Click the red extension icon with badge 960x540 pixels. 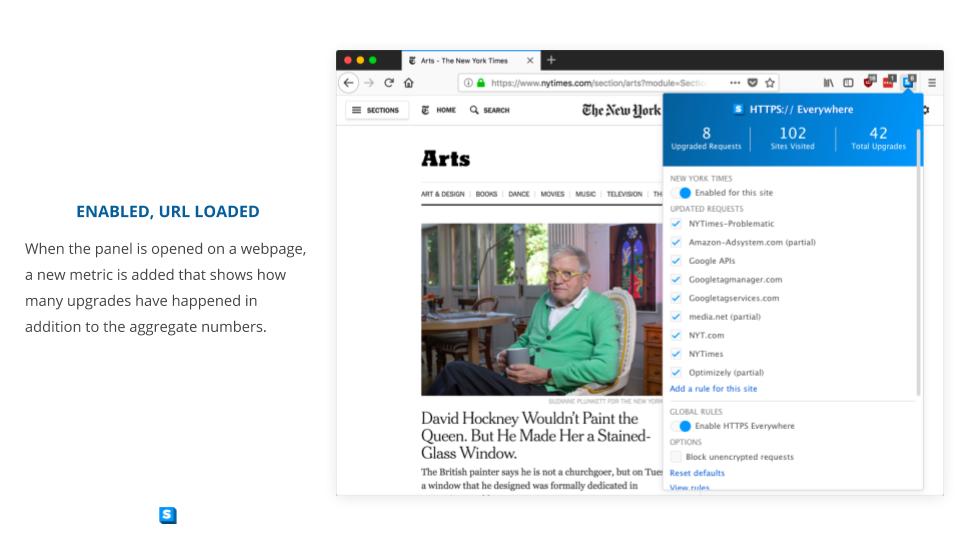click(x=889, y=81)
